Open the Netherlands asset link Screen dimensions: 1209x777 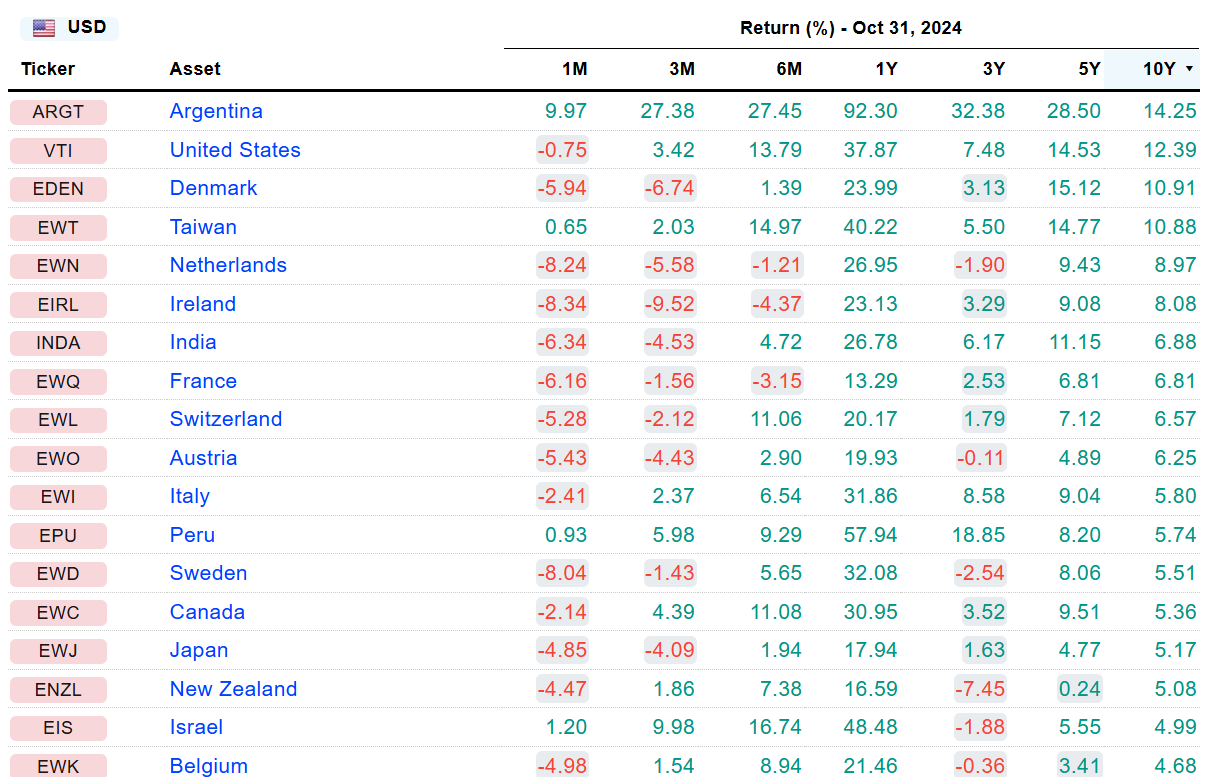(x=228, y=265)
